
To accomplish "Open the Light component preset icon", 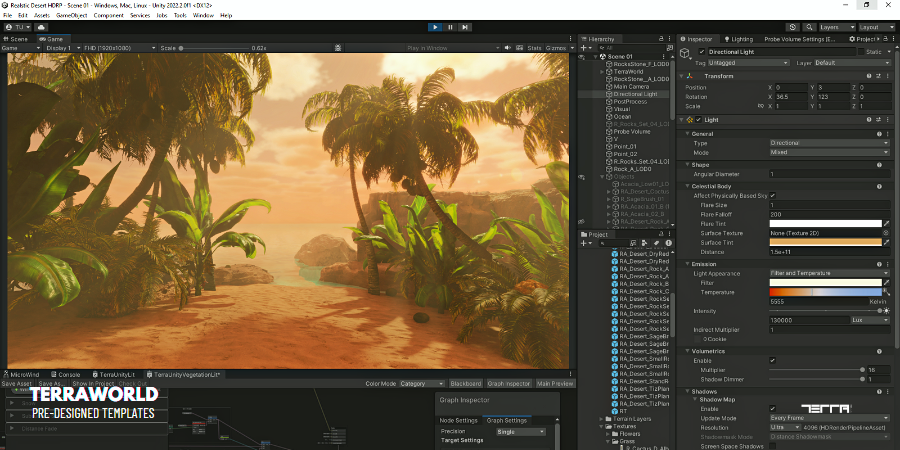I will click(x=879, y=119).
